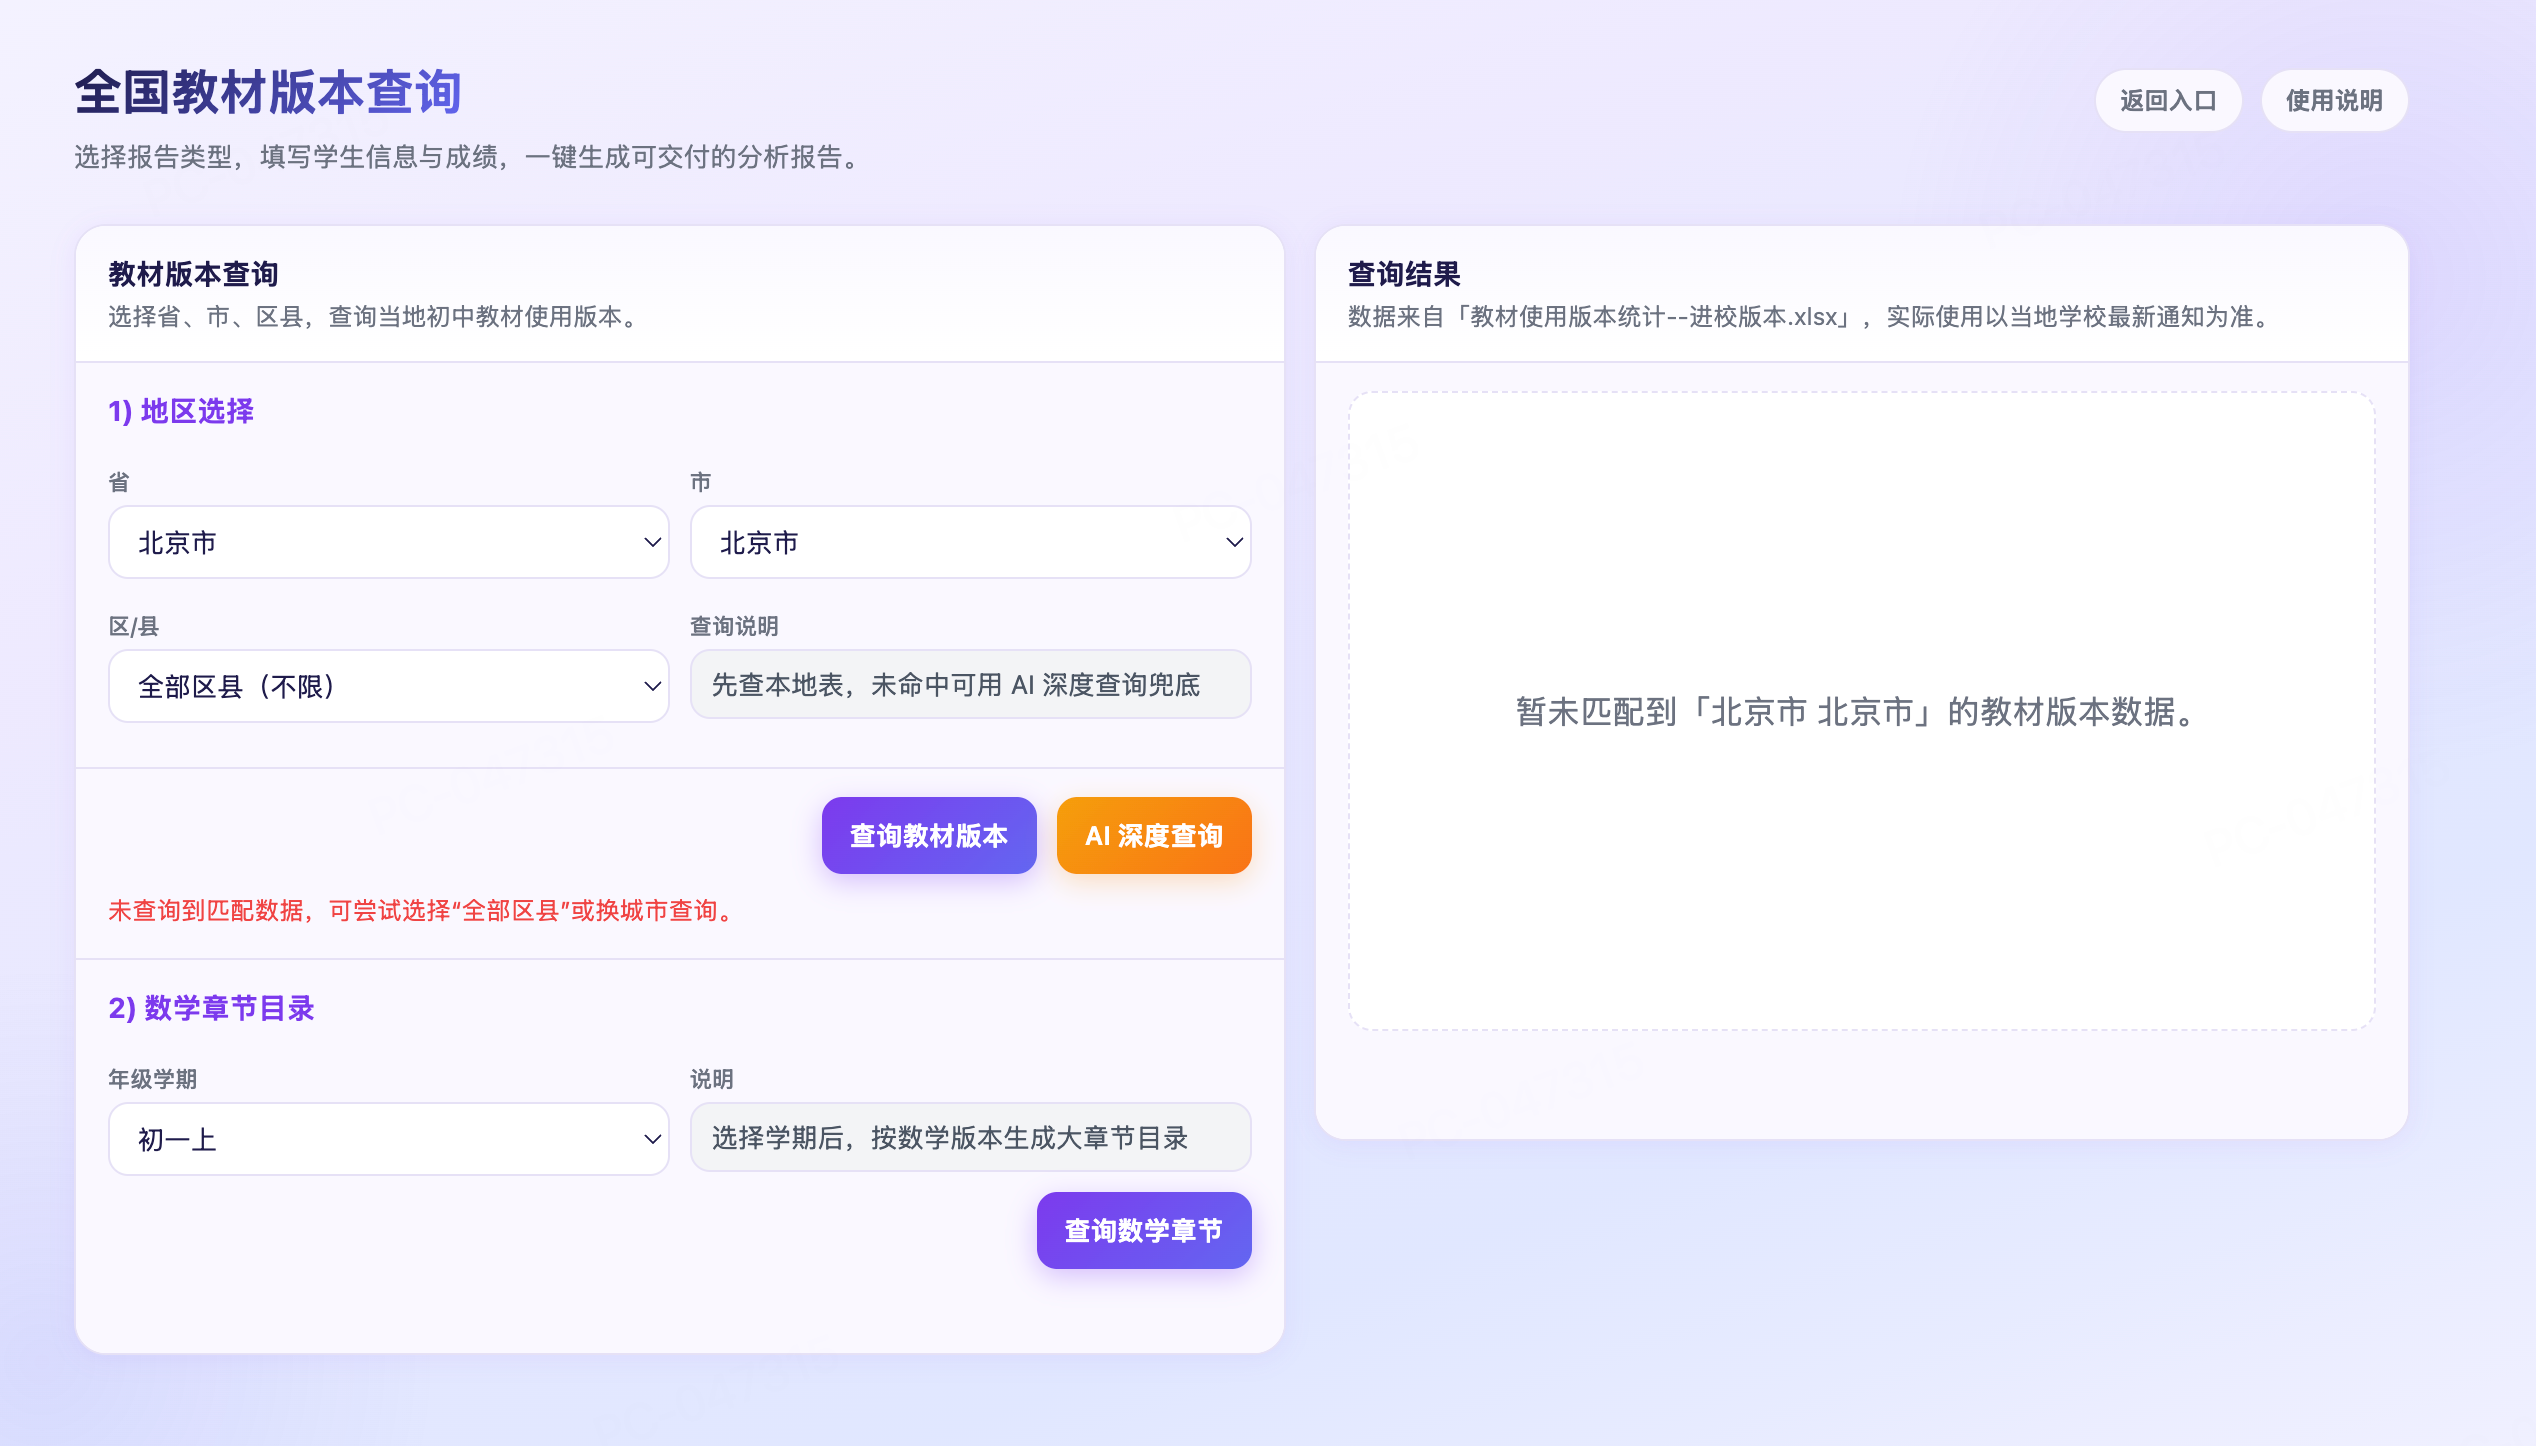Image resolution: width=2536 pixels, height=1446 pixels.
Task: Click the 2) 数学章节目录 section heading
Action: tap(211, 1008)
